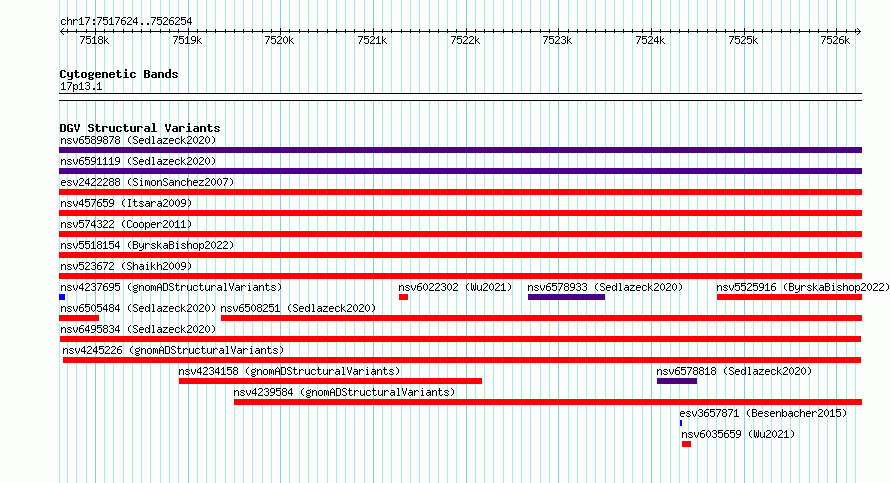Viewport: 890px width, 483px height.
Task: Open nsv4245226 (gnomADStructuralVariants) label
Action: click(x=173, y=350)
